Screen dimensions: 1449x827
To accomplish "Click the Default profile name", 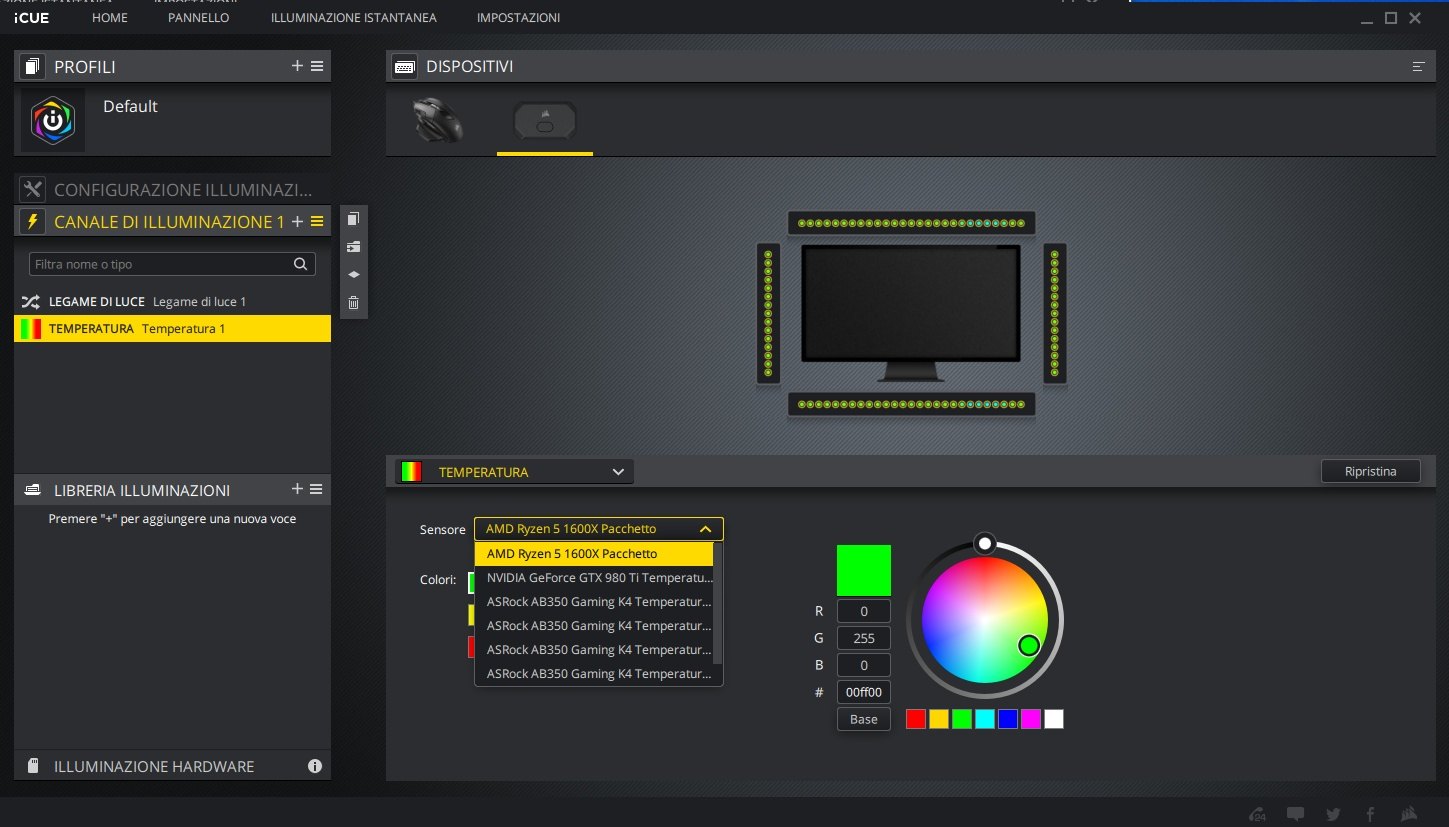I will click(130, 106).
